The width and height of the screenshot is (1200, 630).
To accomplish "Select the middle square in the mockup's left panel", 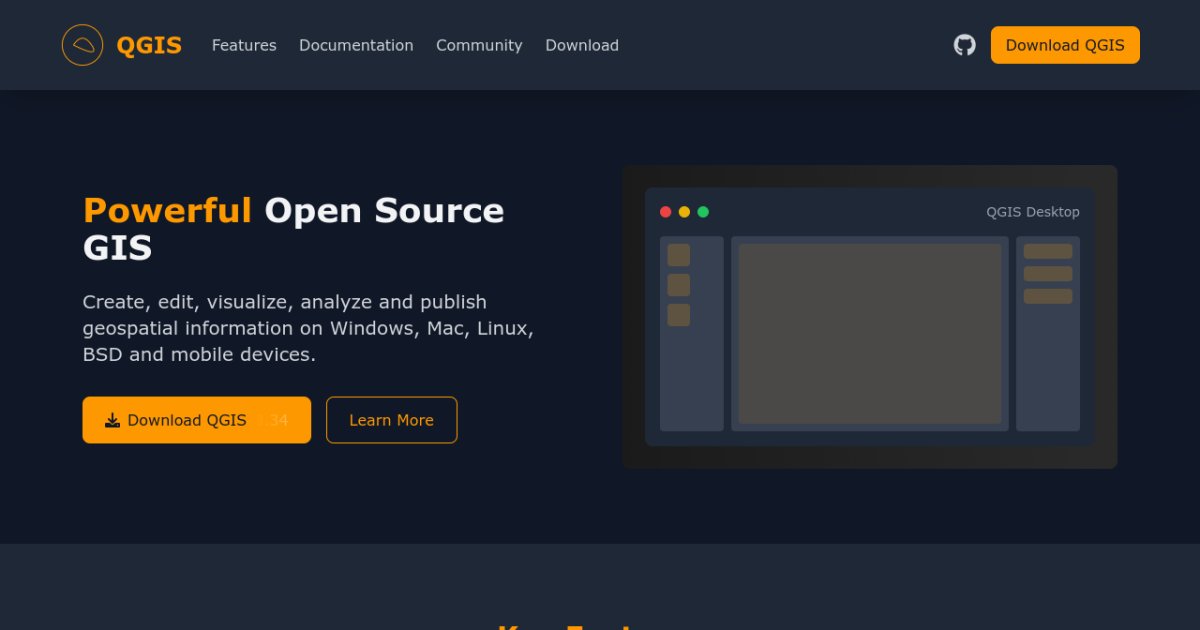I will [679, 285].
